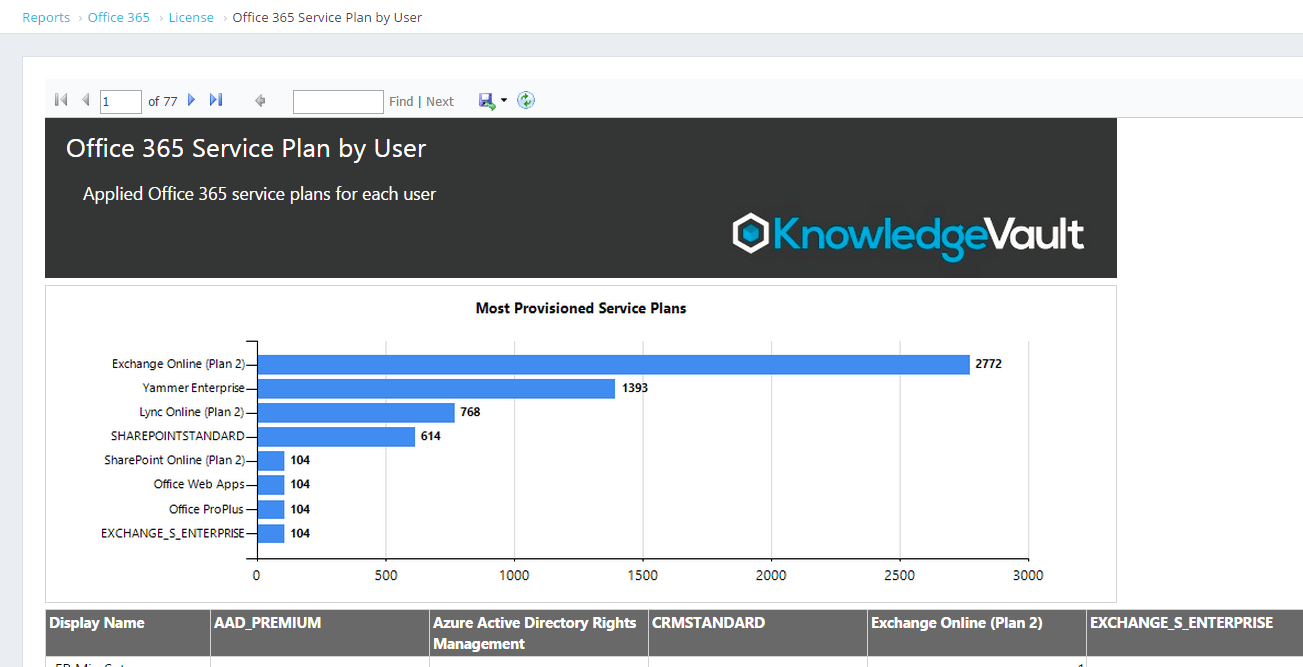The image size is (1303, 667).
Task: Click the Display Name column header
Action: [128, 633]
